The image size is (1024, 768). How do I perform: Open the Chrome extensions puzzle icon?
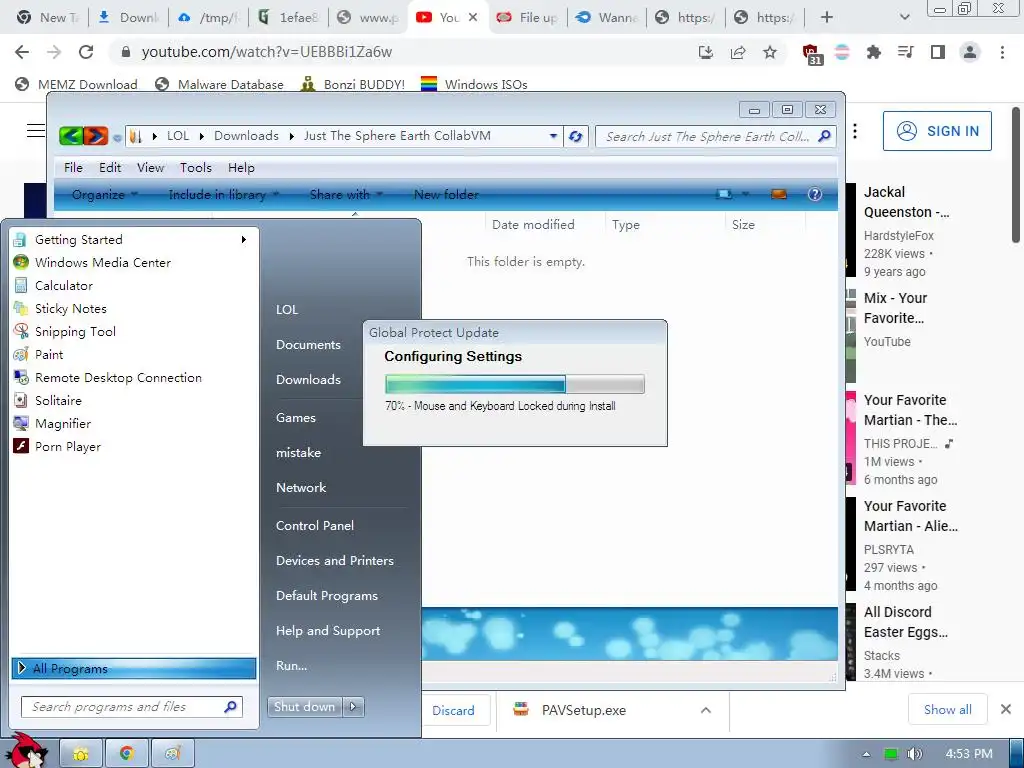pyautogui.click(x=873, y=52)
